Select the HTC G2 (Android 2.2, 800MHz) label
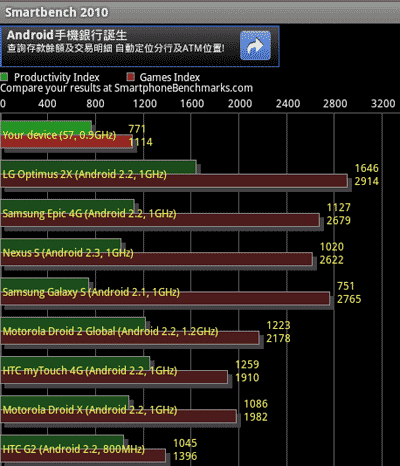 74,449
